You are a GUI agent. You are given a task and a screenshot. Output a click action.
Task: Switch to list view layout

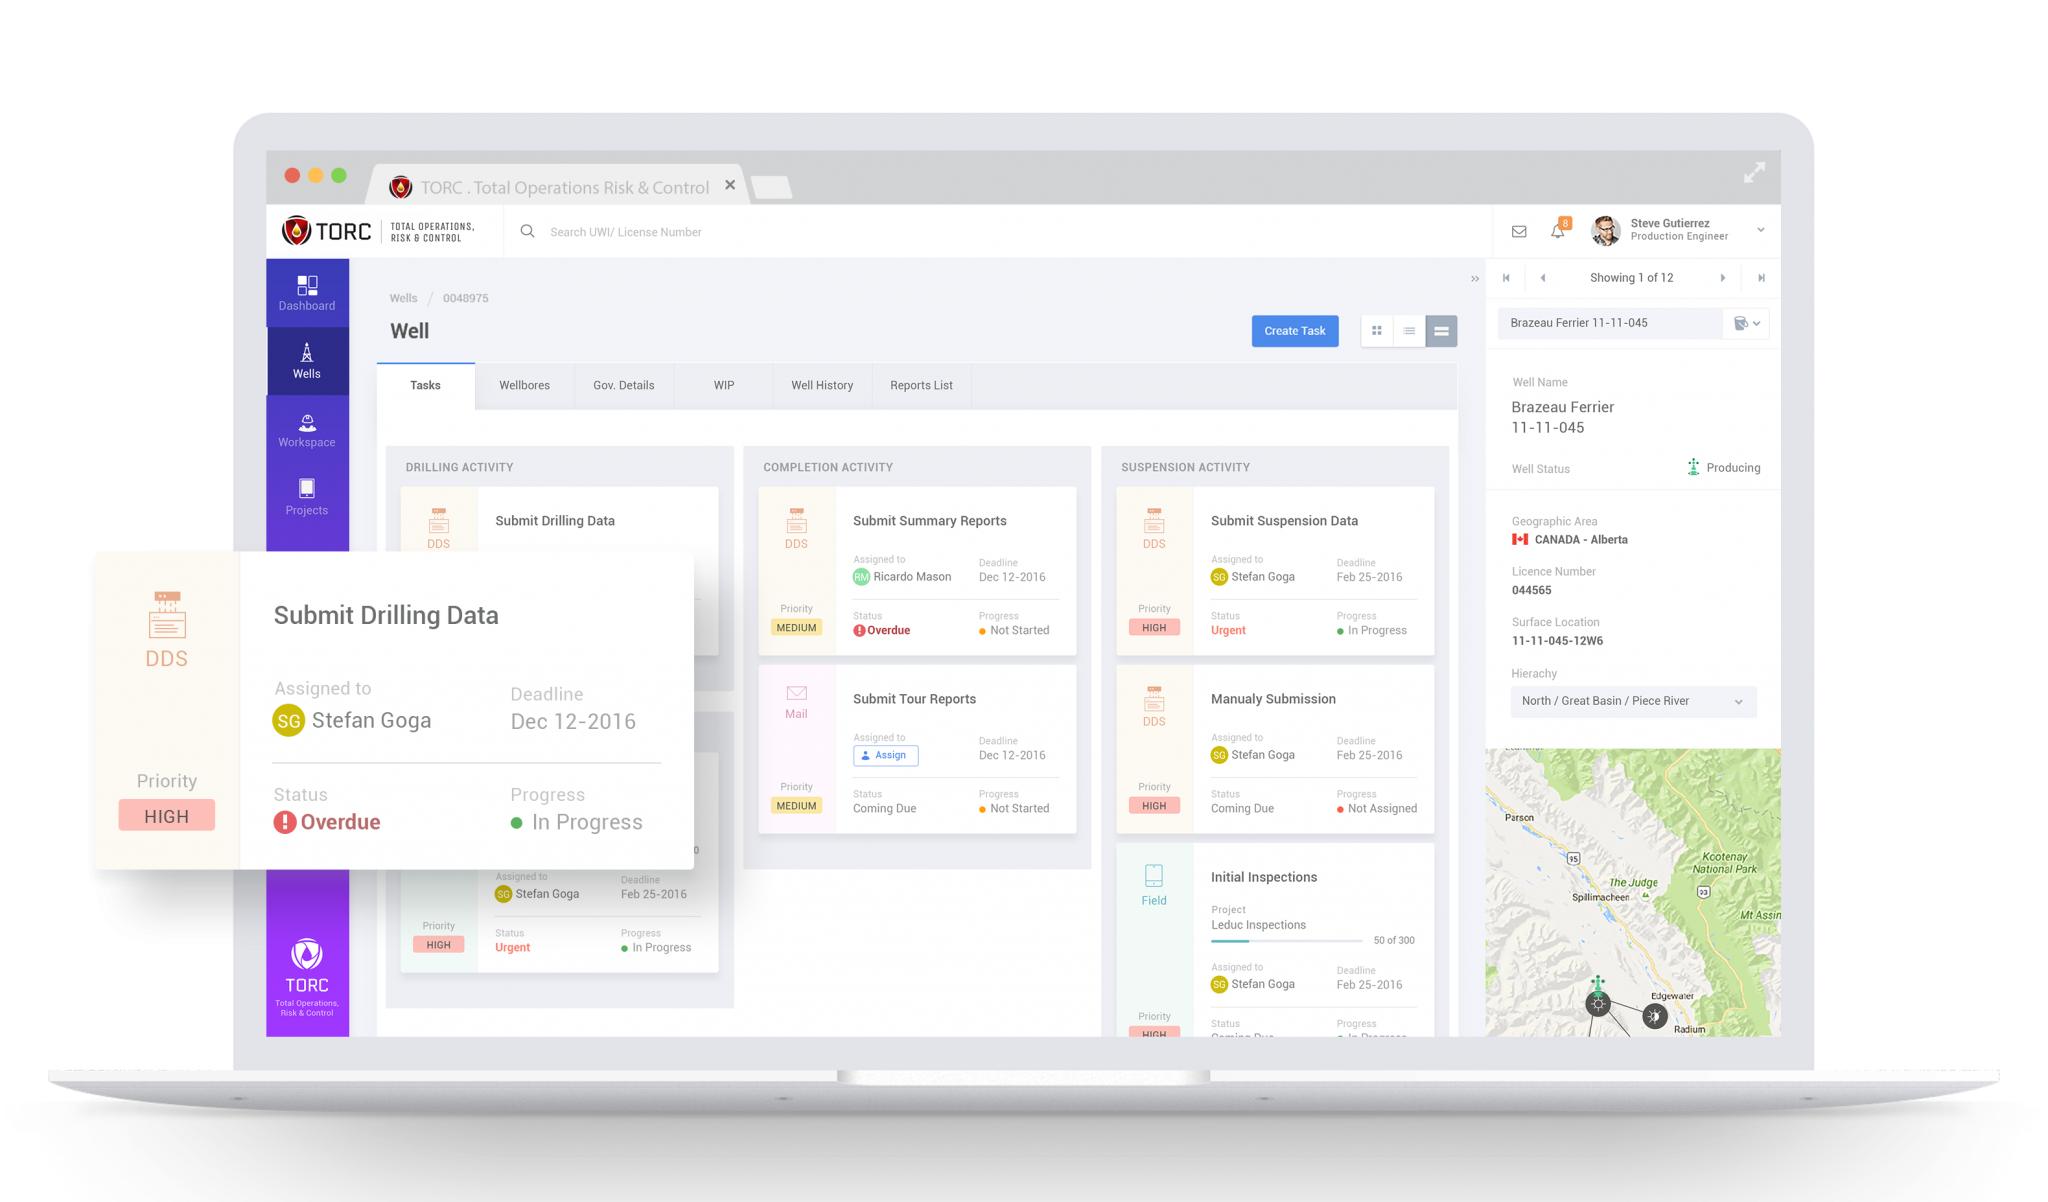click(x=1409, y=330)
